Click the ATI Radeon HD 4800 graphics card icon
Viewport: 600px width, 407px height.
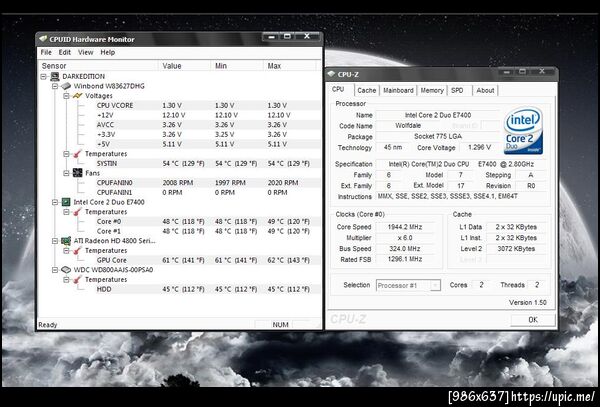(66, 241)
